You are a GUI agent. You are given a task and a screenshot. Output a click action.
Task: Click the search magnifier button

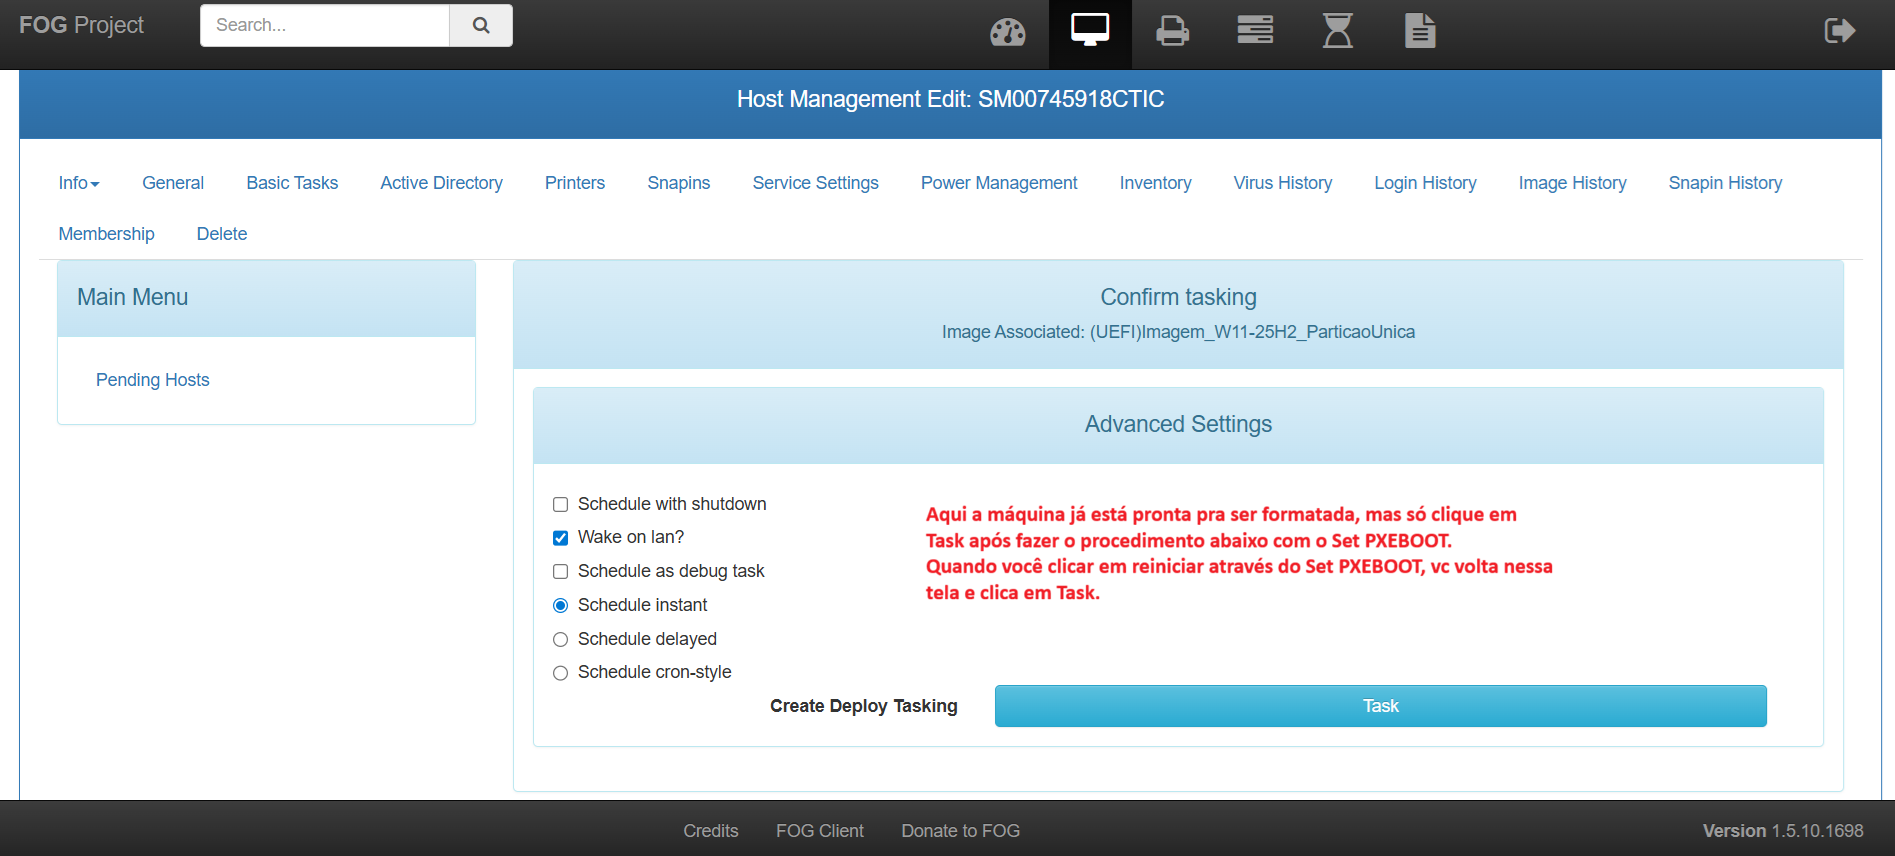coord(481,25)
